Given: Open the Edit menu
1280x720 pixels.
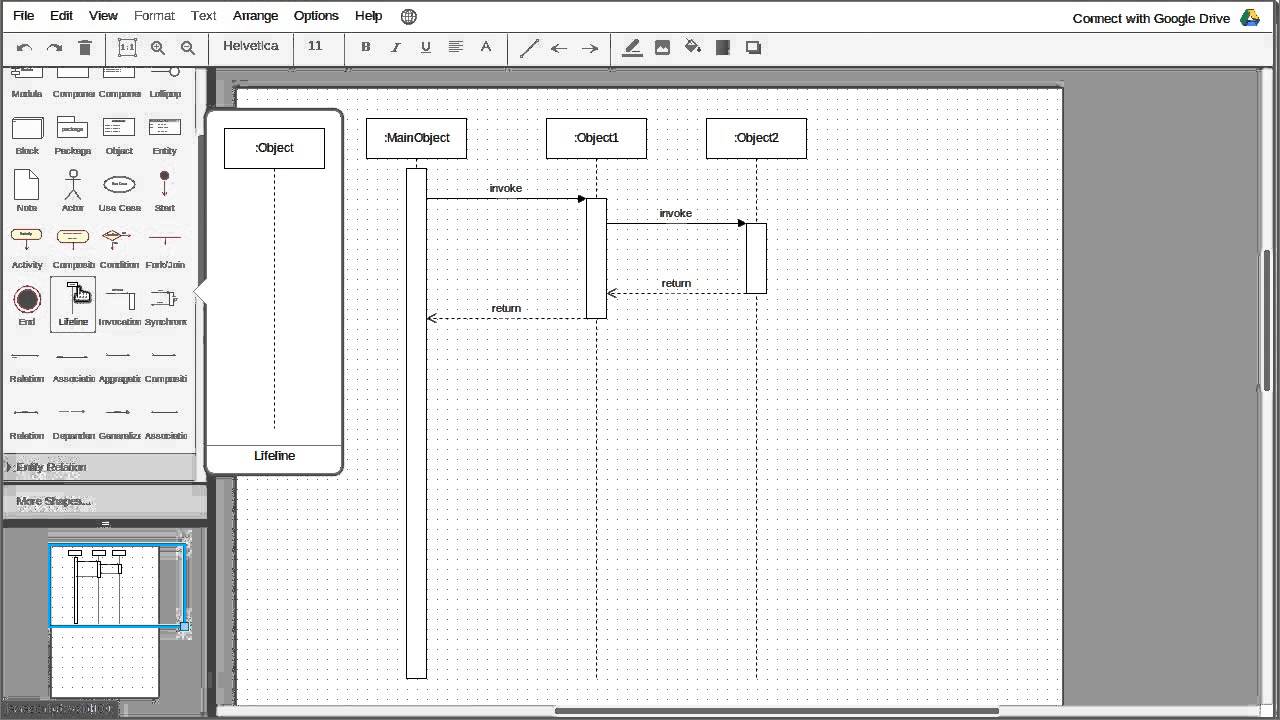Looking at the screenshot, I should click(61, 16).
